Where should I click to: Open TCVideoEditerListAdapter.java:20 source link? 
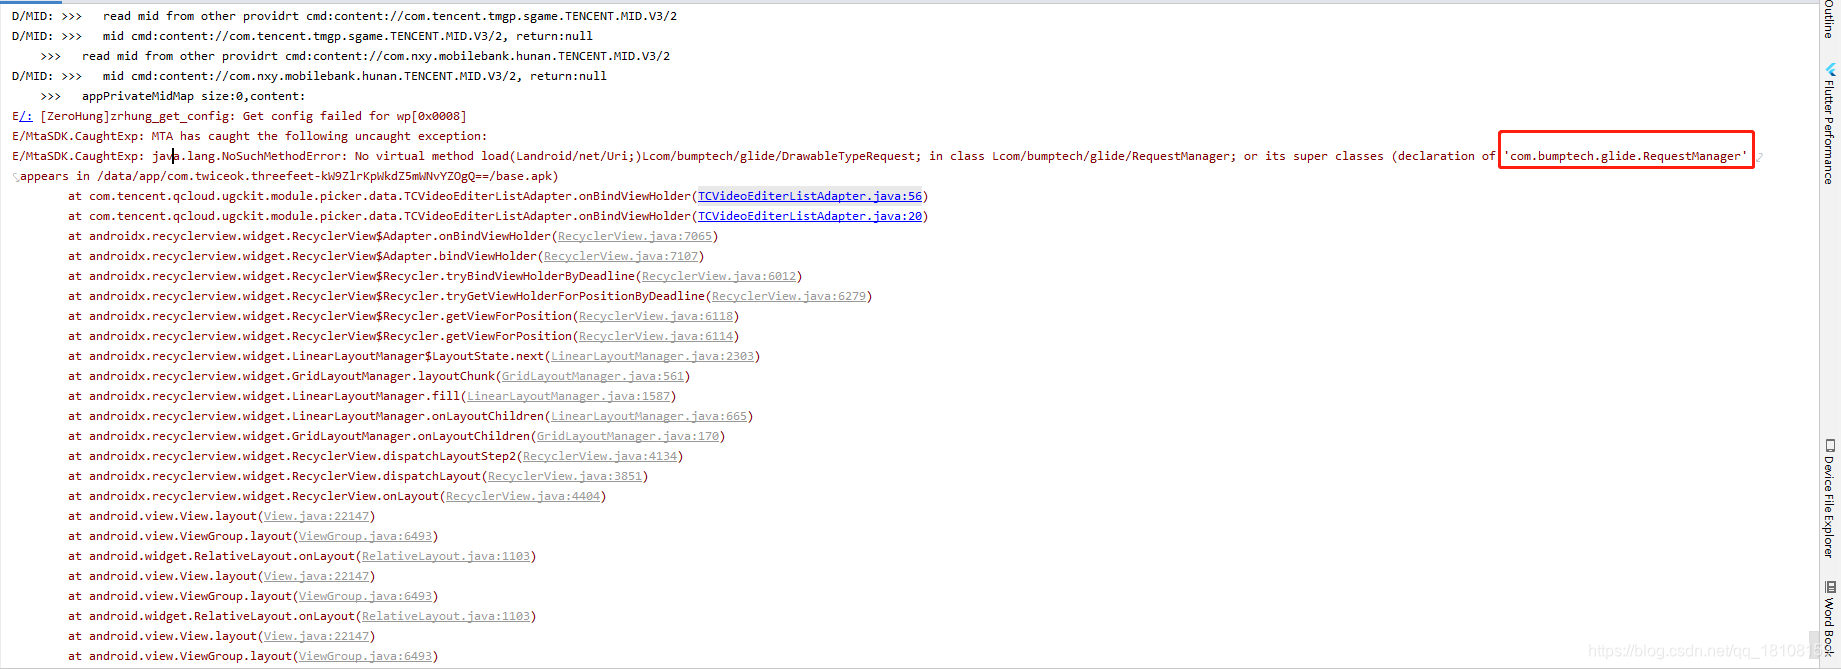point(810,216)
